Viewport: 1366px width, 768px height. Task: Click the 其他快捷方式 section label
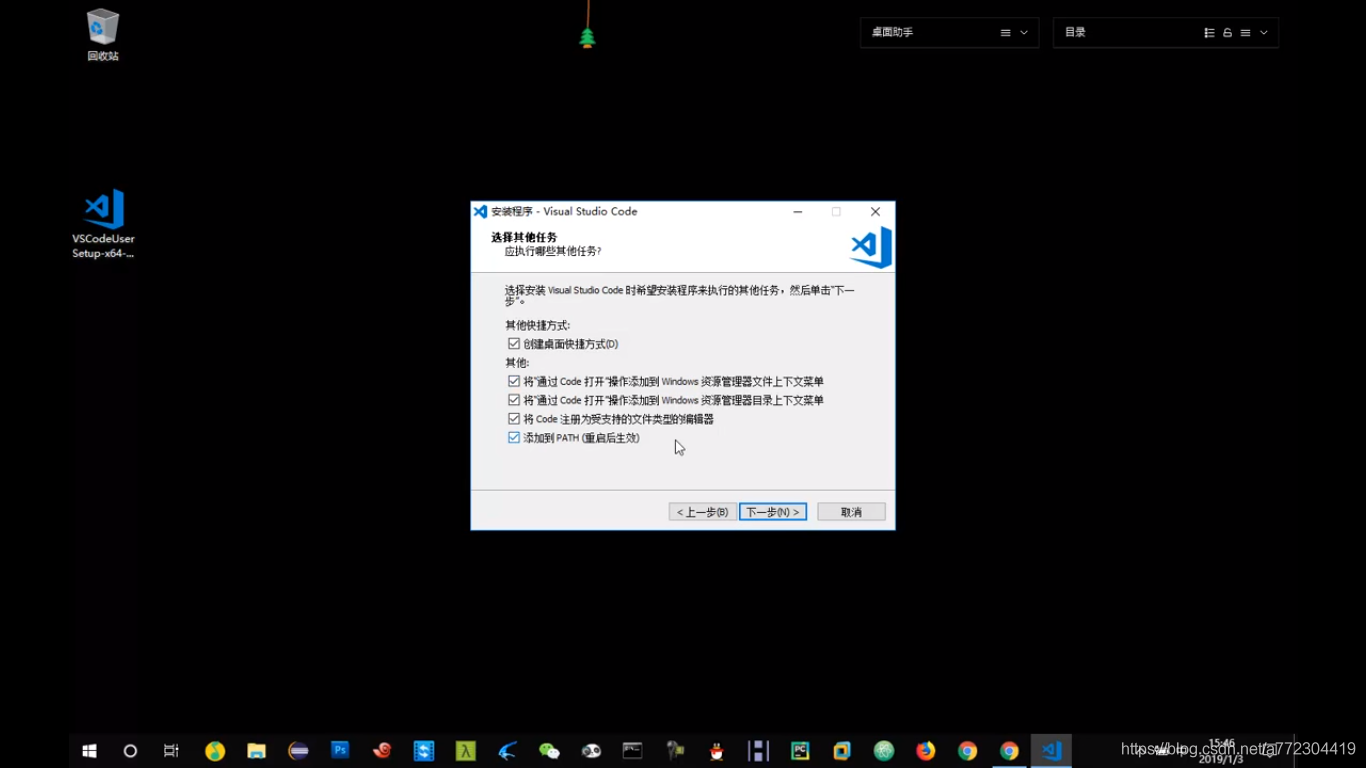click(x=538, y=326)
